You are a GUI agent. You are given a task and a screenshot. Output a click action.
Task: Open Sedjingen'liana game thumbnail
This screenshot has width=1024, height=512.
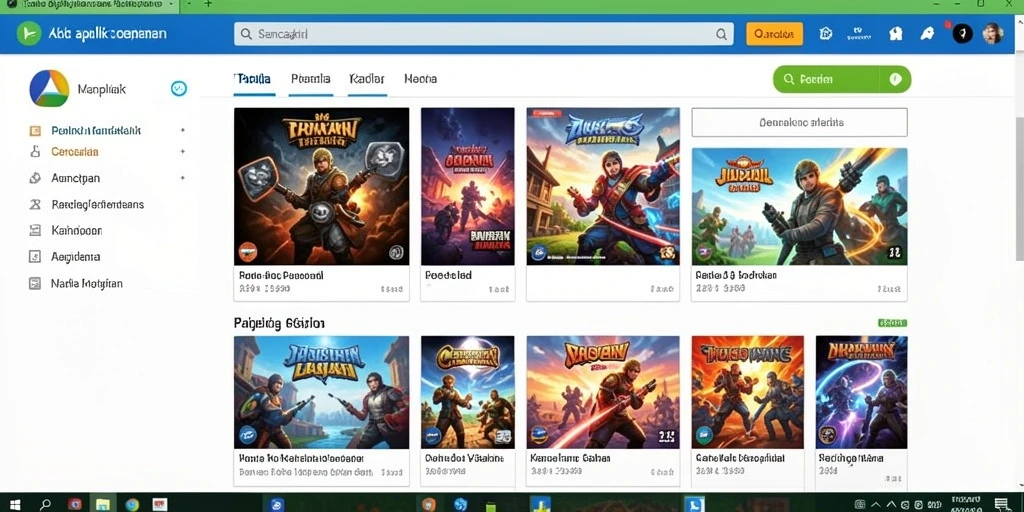click(861, 392)
